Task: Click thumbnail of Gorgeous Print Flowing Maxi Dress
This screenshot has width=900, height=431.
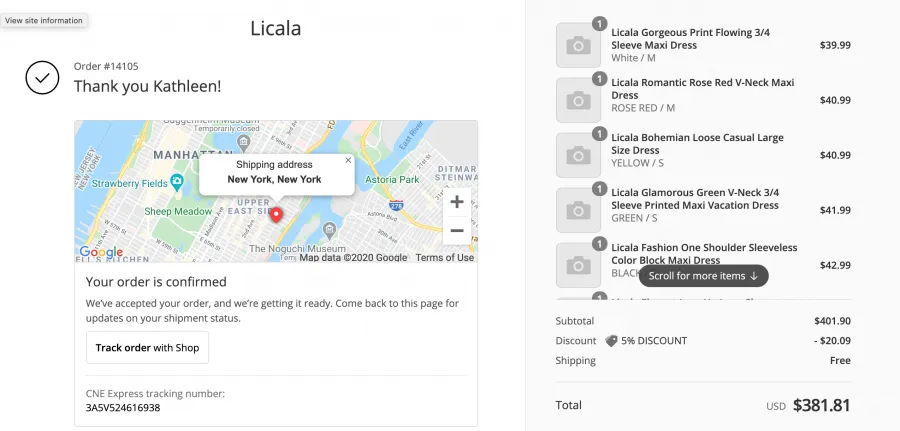Action: 578,45
